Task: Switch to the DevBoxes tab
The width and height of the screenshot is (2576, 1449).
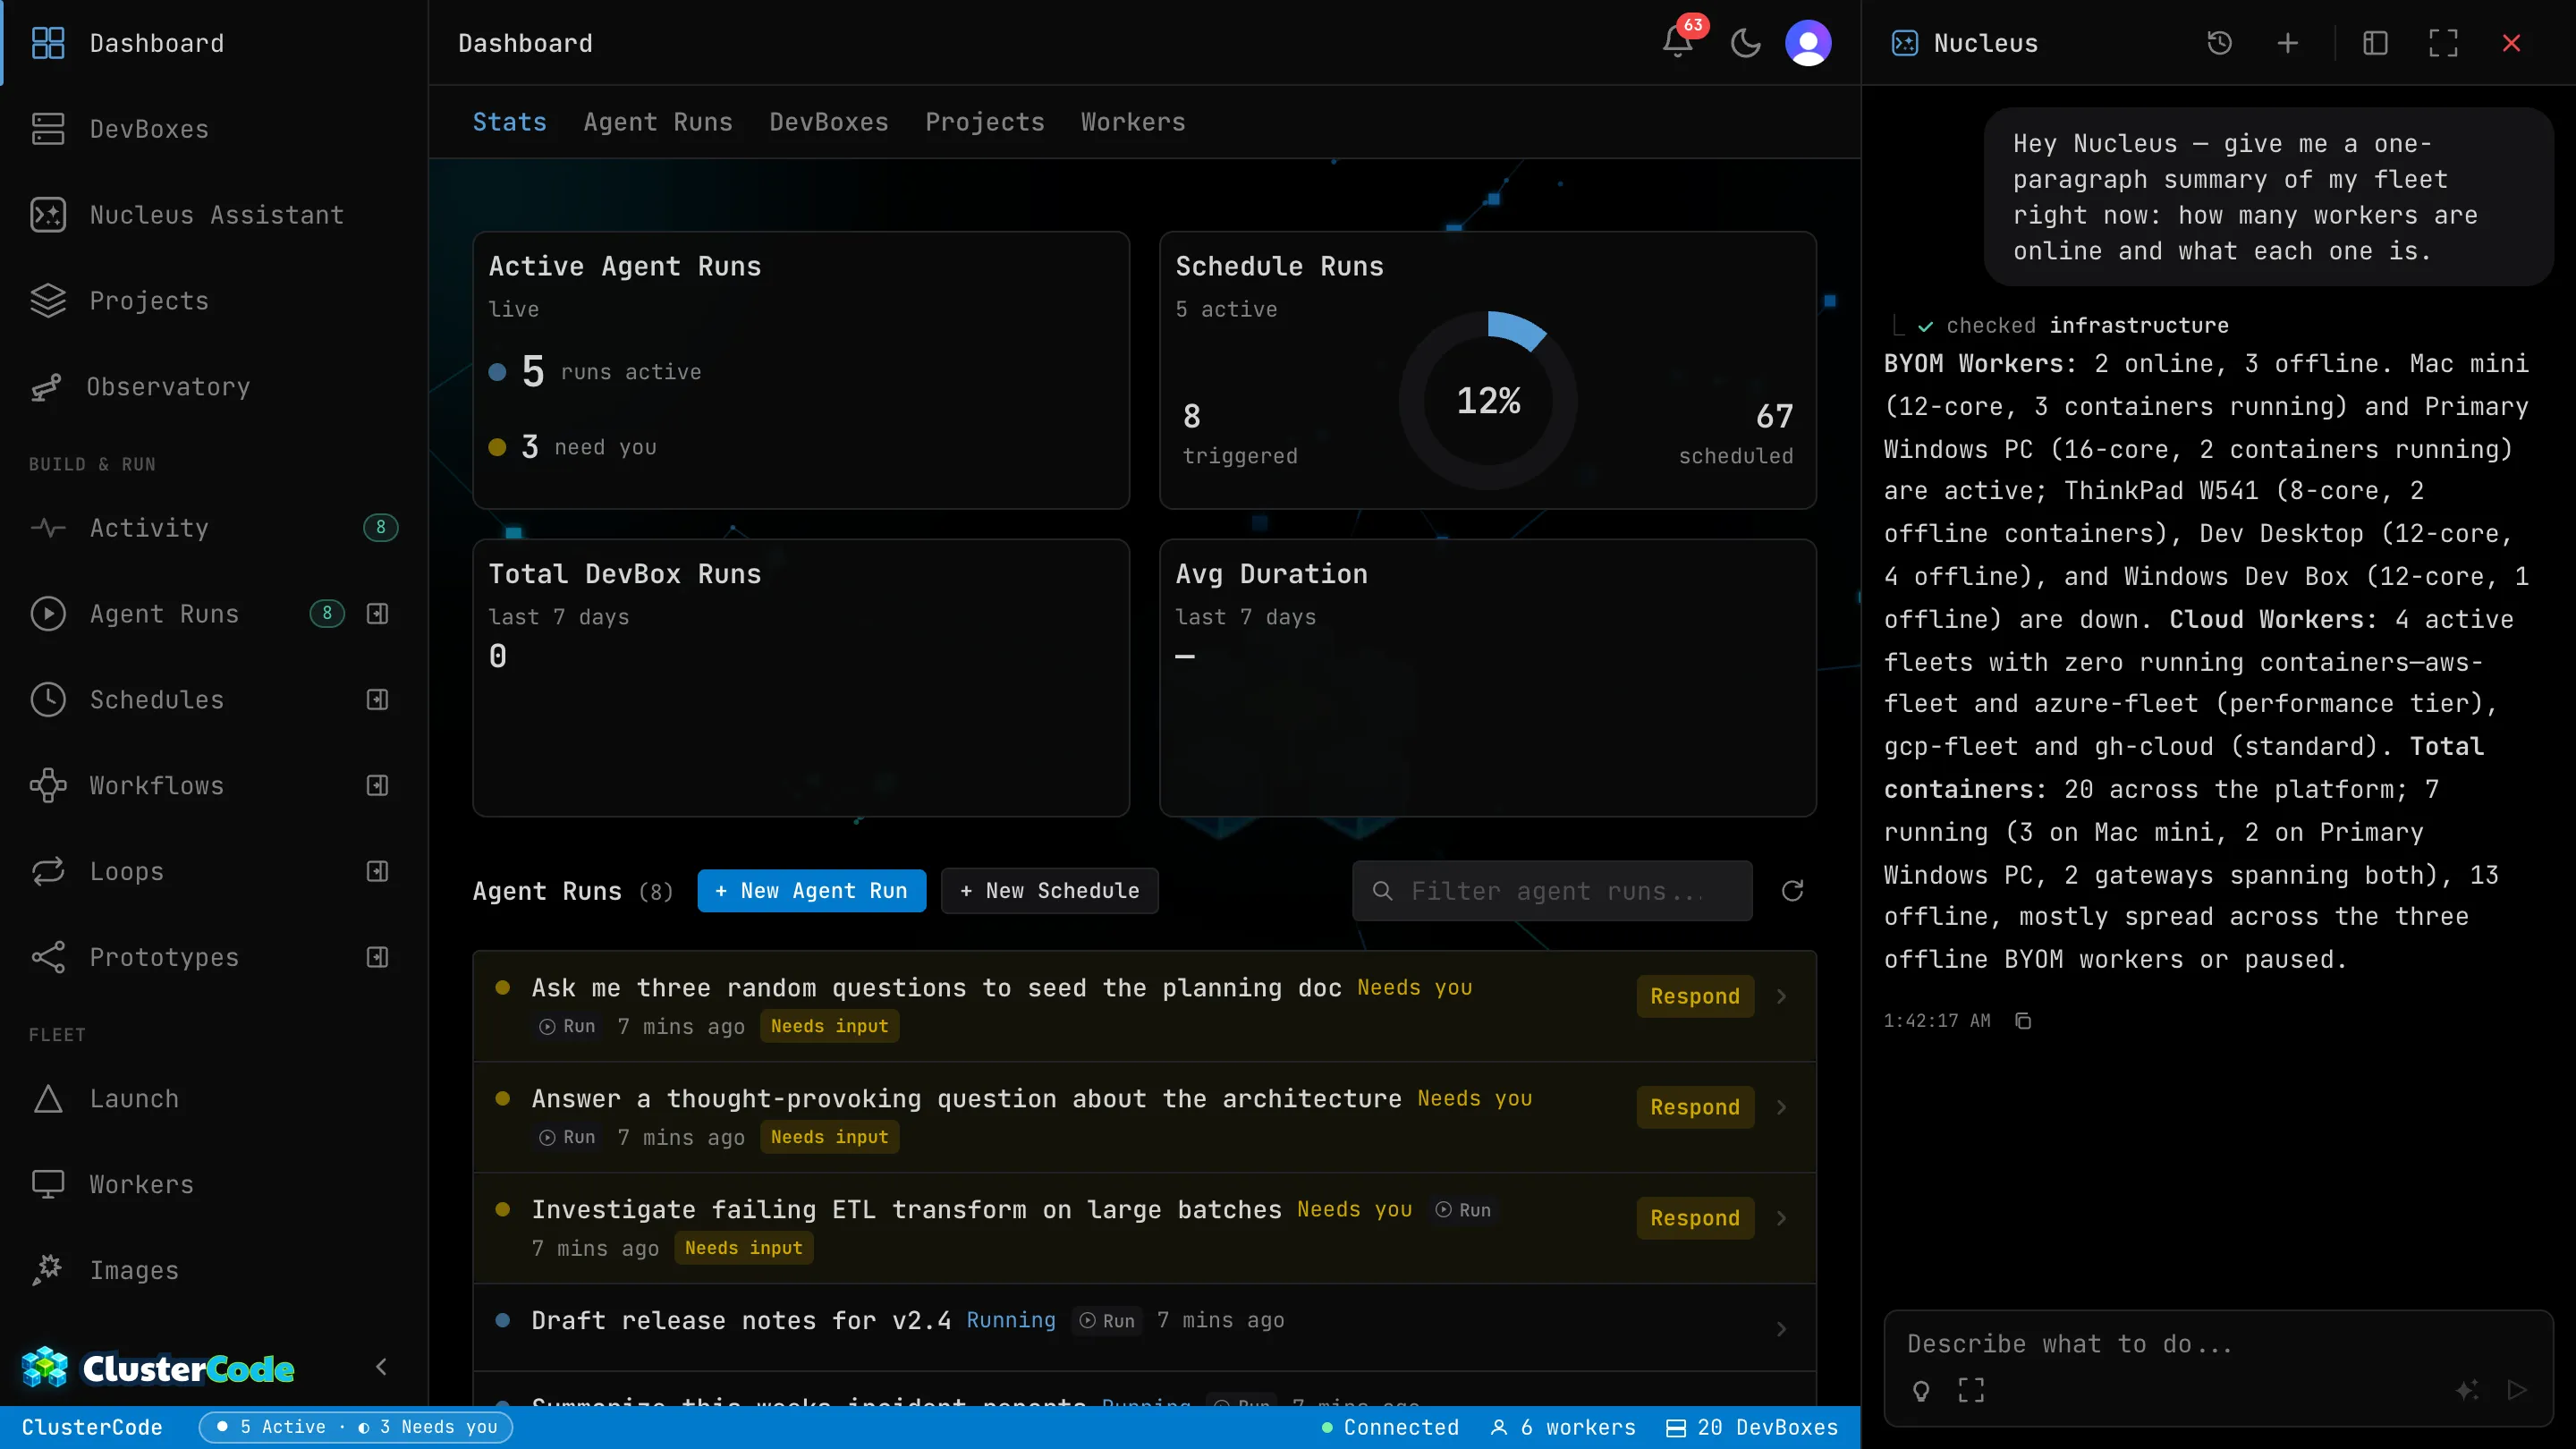Action: coord(829,122)
